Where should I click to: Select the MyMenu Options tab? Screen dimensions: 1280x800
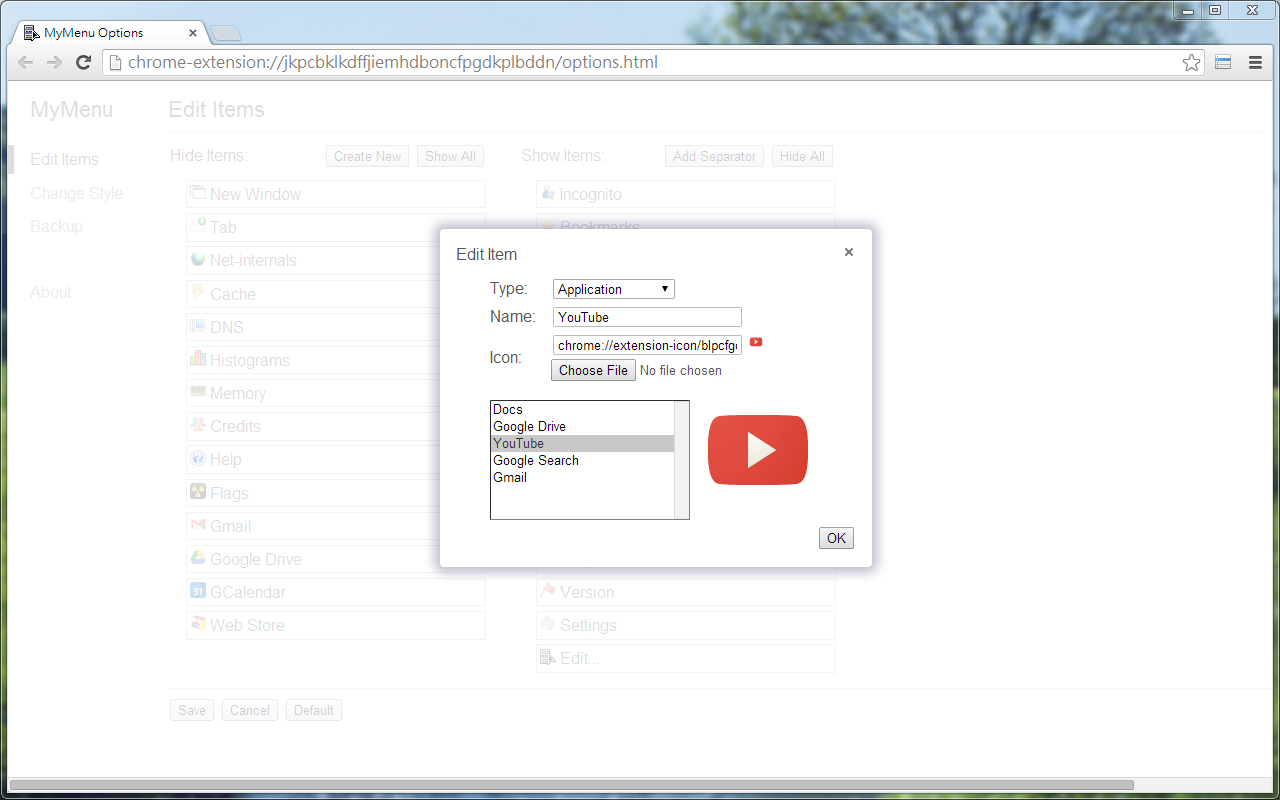pyautogui.click(x=110, y=33)
